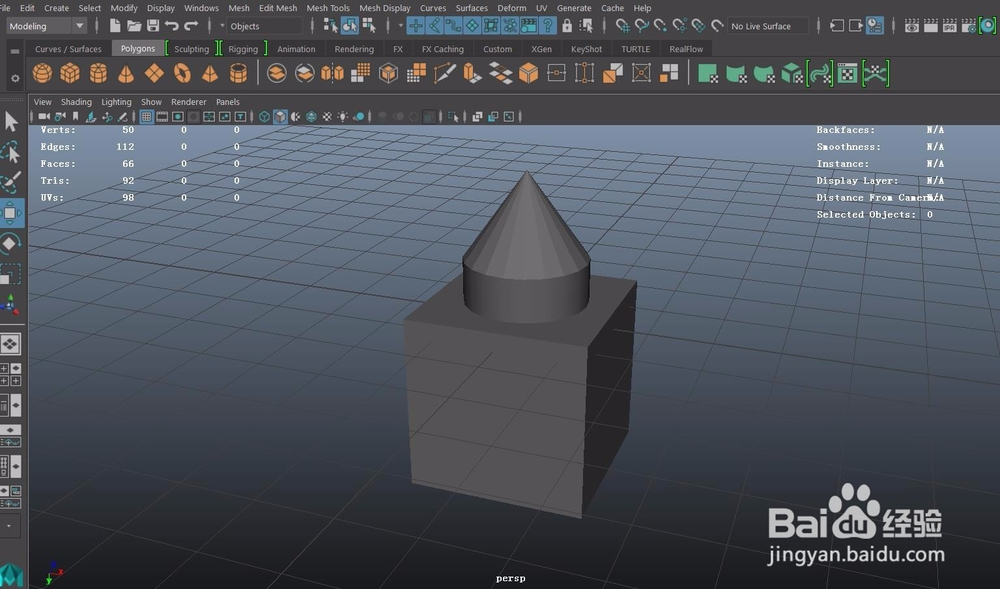Switch to the Curves / Surfaces shelf tab
This screenshot has height=589, width=1000.
(x=68, y=49)
